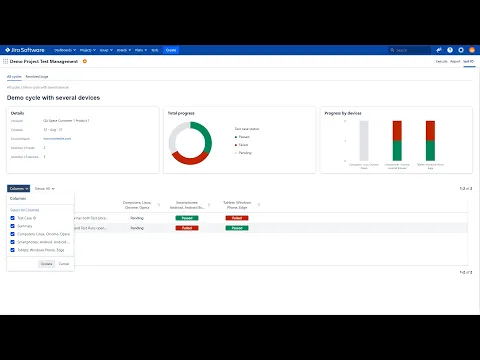This screenshot has height=360, width=480.
Task: Click Failed status in first row Tablets
Action: 237,218
